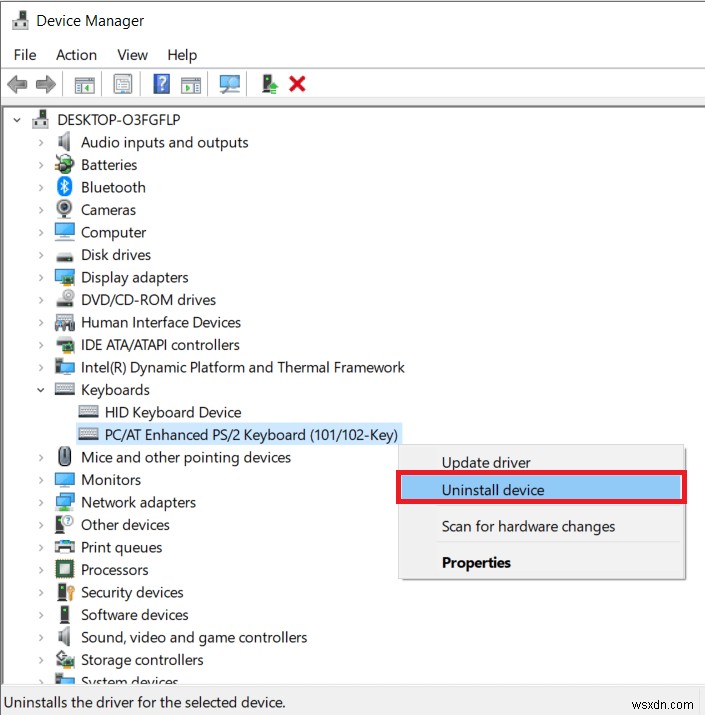Select the Human Interface Devices label

pos(161,322)
